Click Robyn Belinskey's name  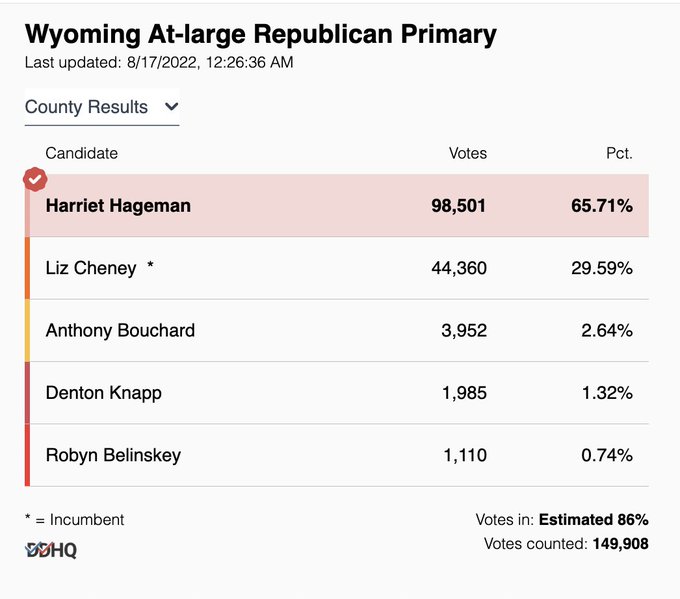pos(113,455)
